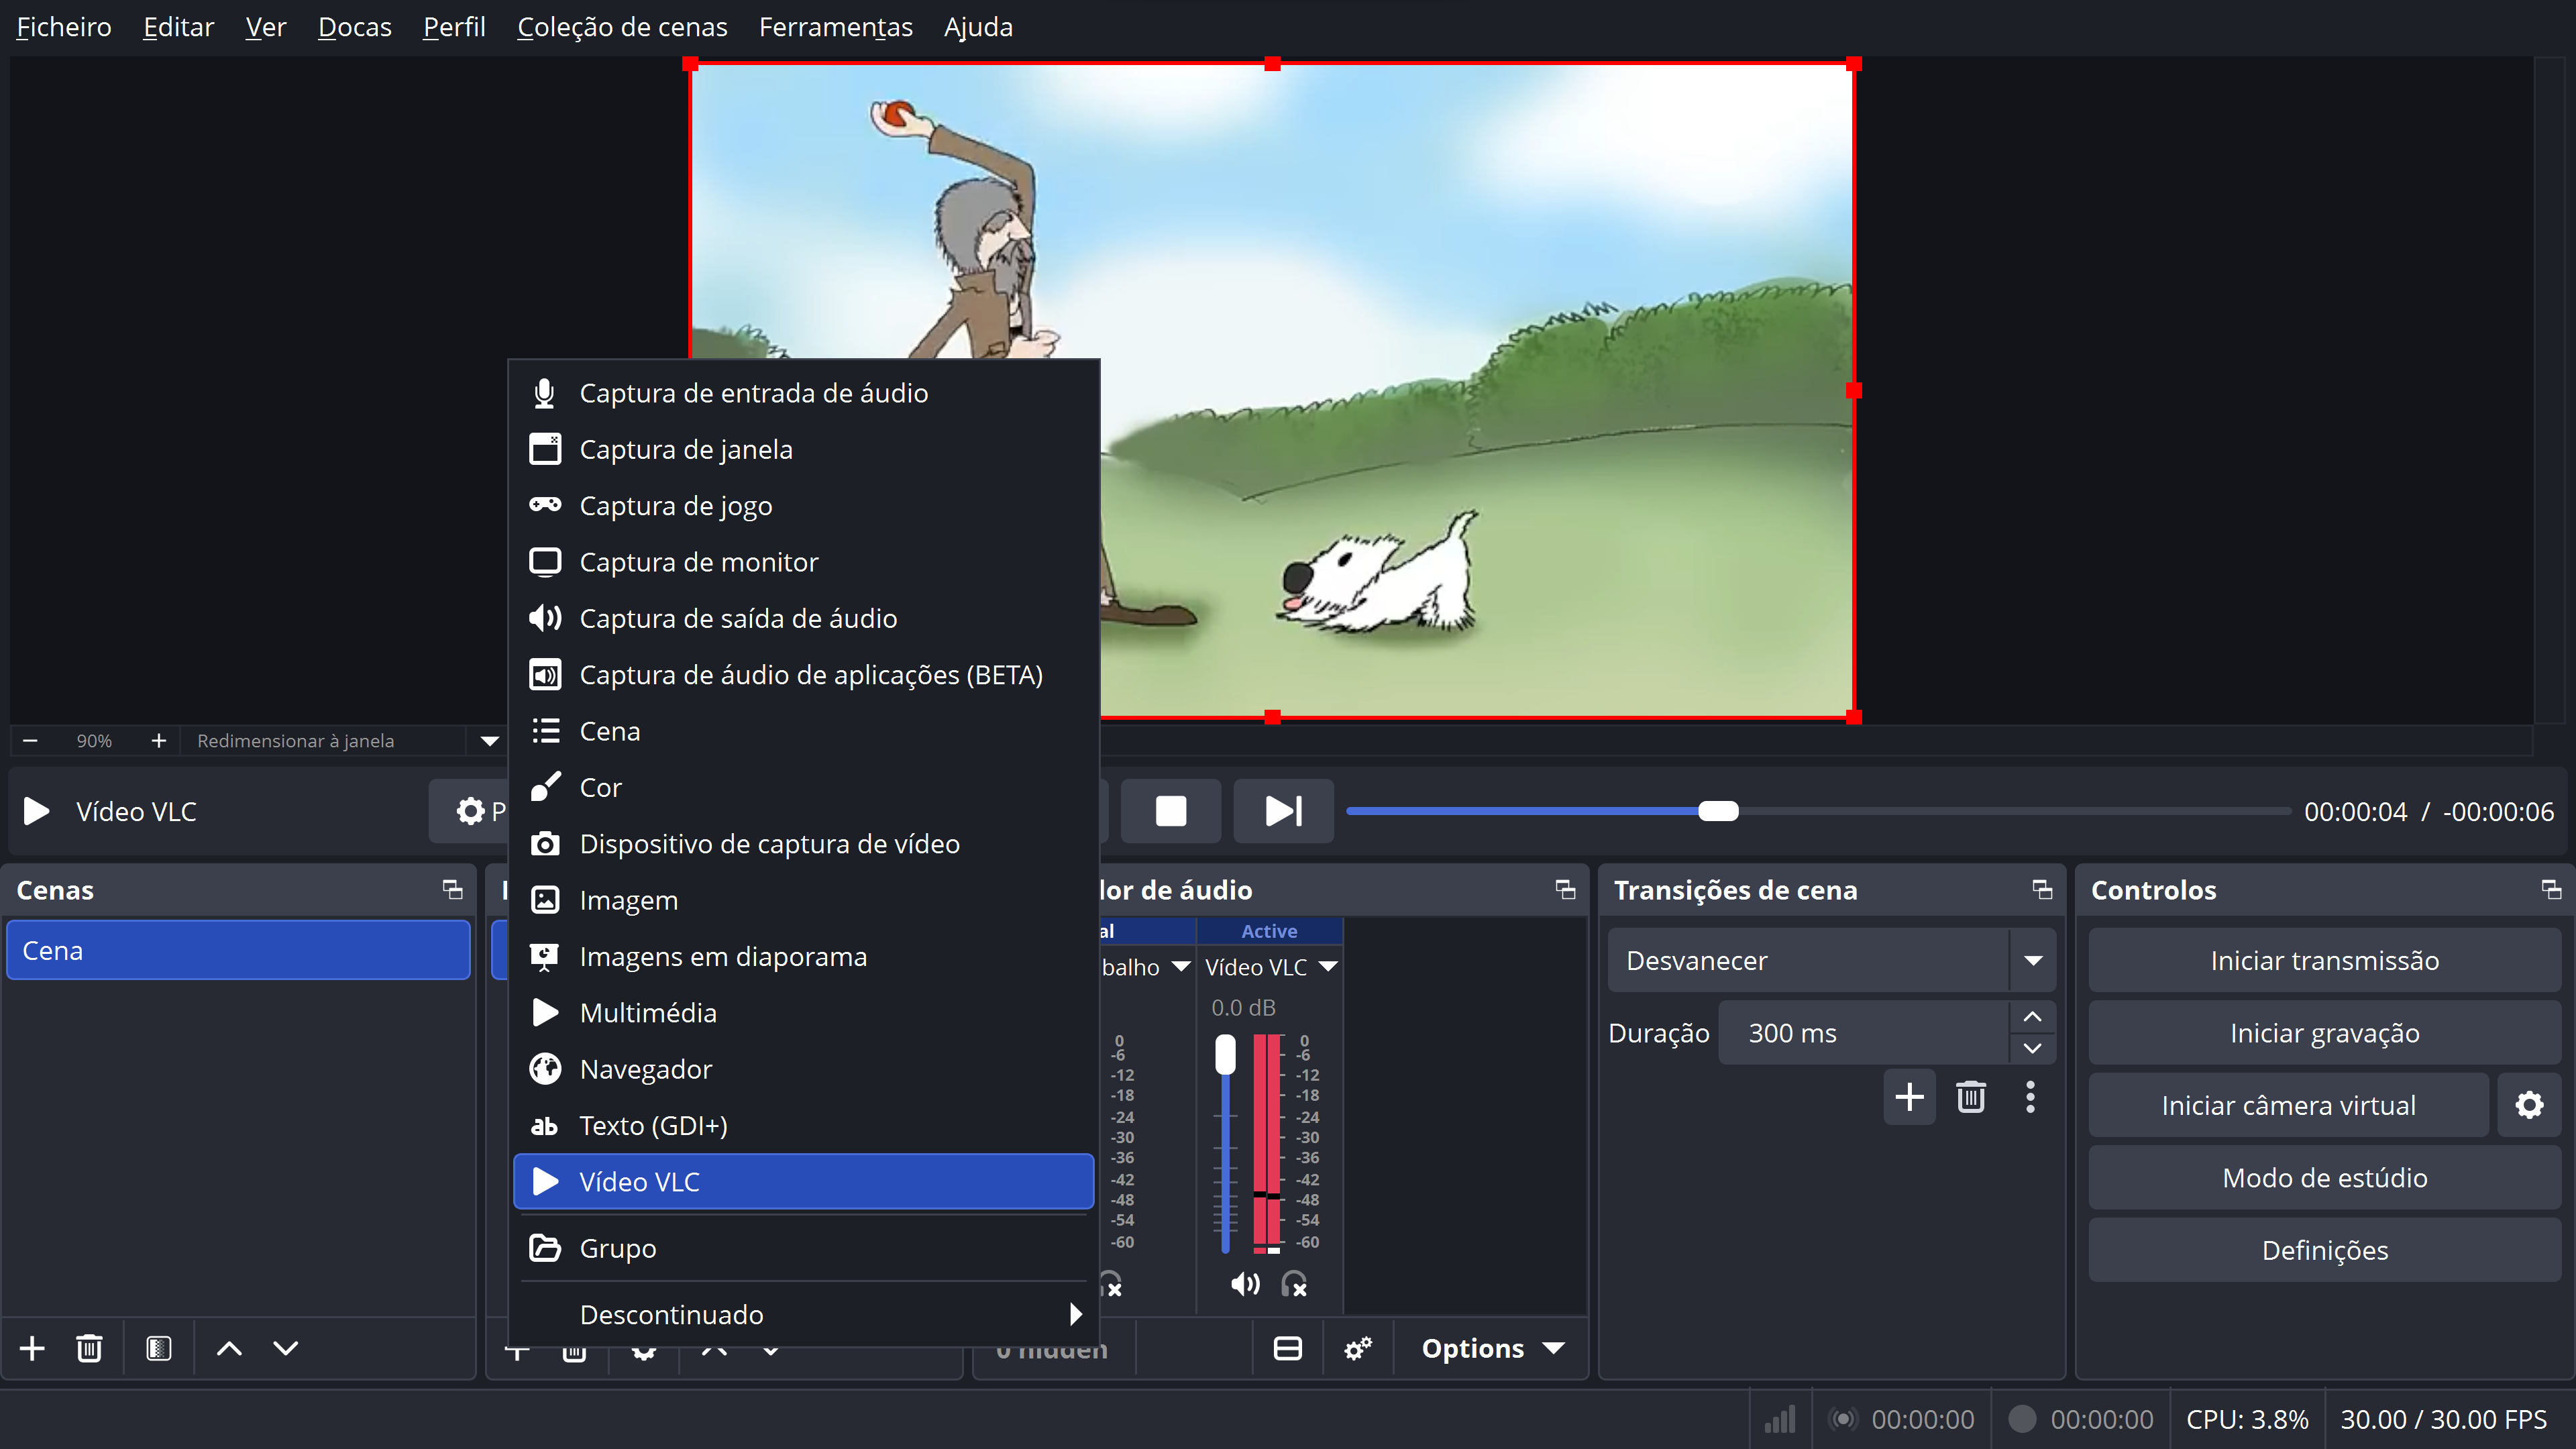
Task: Expand the Descontinuado submenu
Action: tap(803, 1315)
